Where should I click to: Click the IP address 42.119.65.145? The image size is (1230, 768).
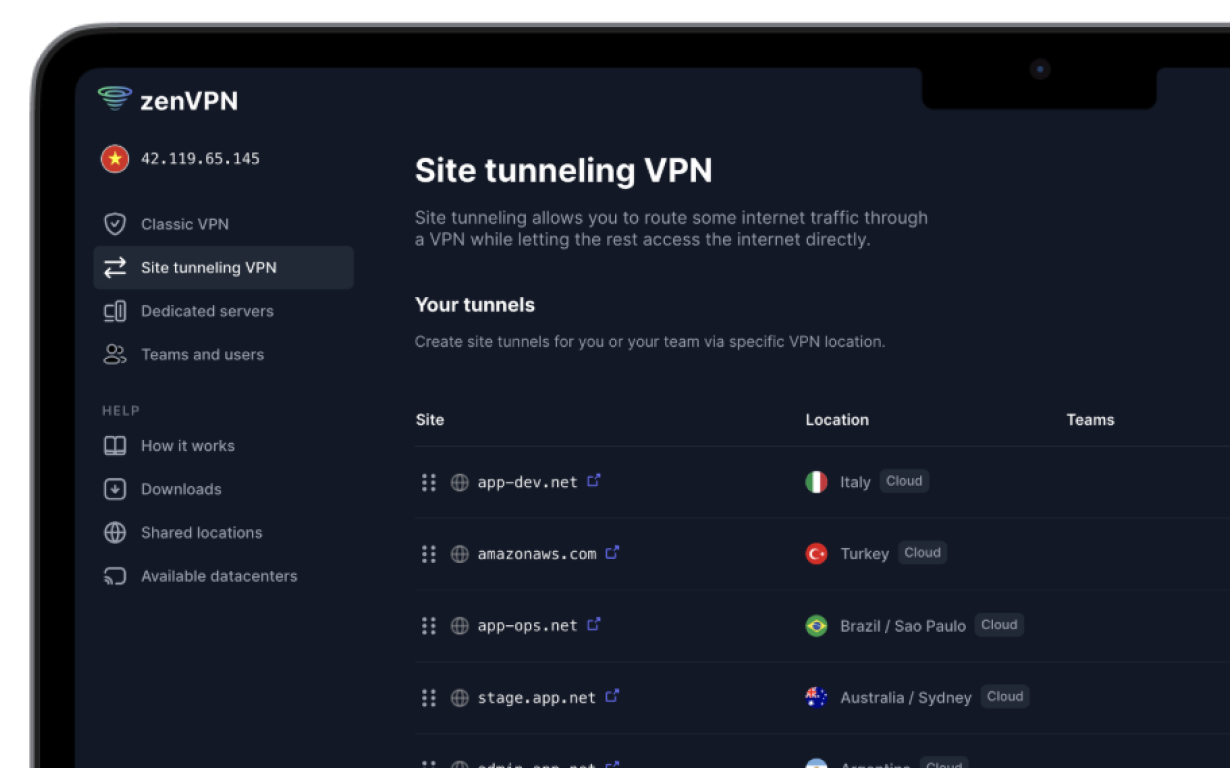coord(200,159)
